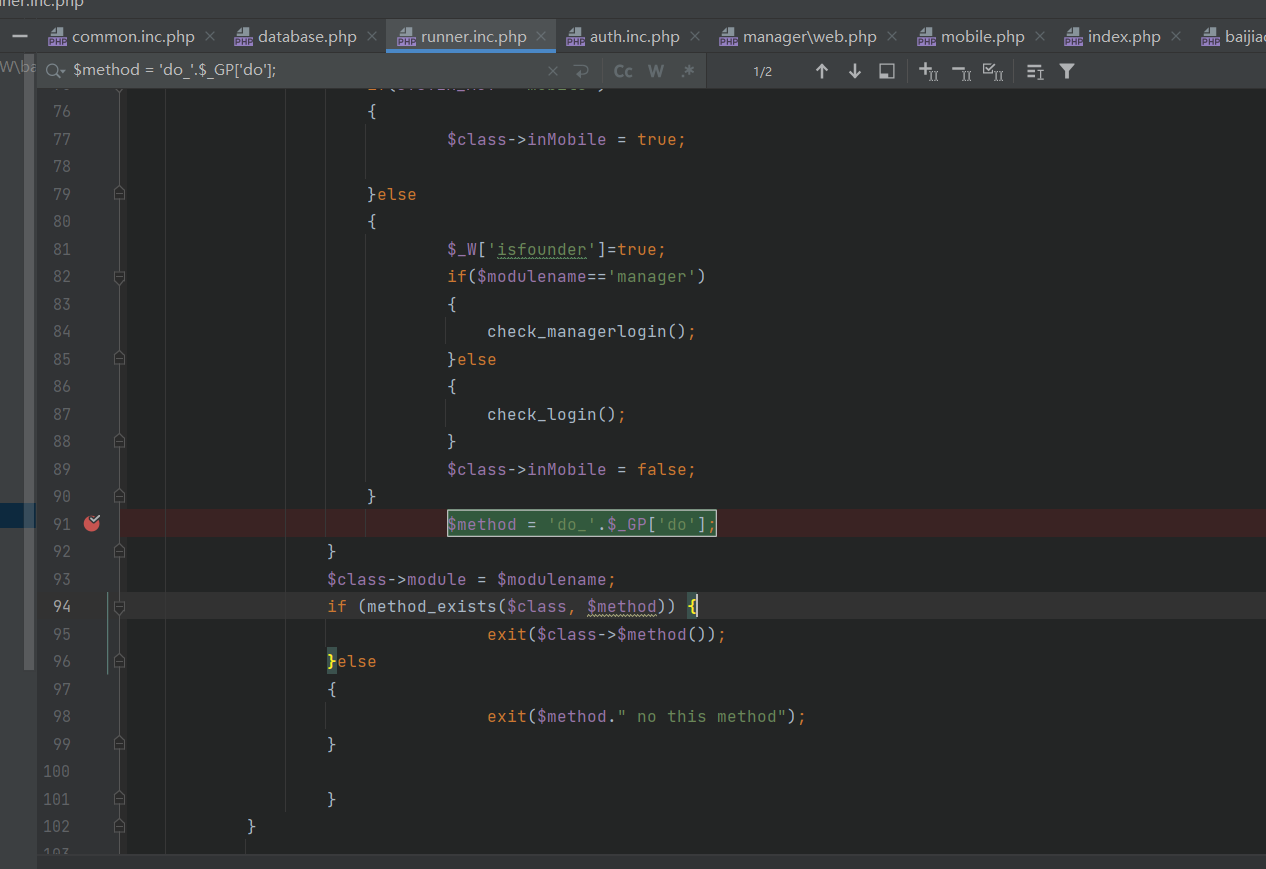Toggle whole Words (W) search option
1266x869 pixels.
coord(656,71)
